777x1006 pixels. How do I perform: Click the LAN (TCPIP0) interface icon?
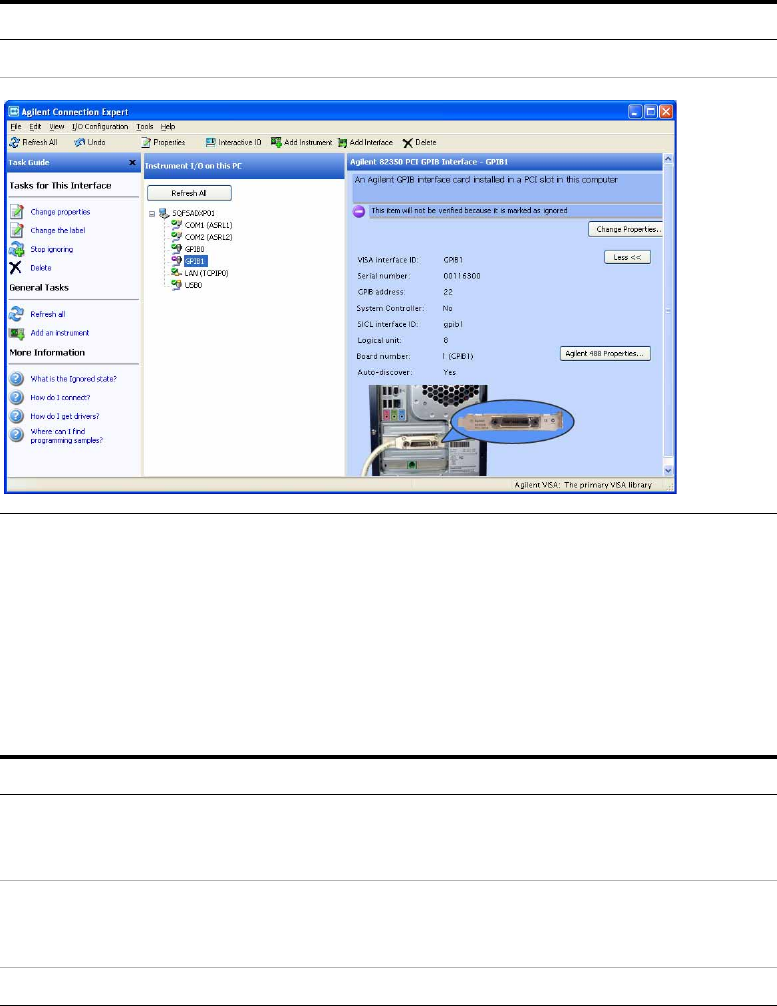tap(176, 273)
